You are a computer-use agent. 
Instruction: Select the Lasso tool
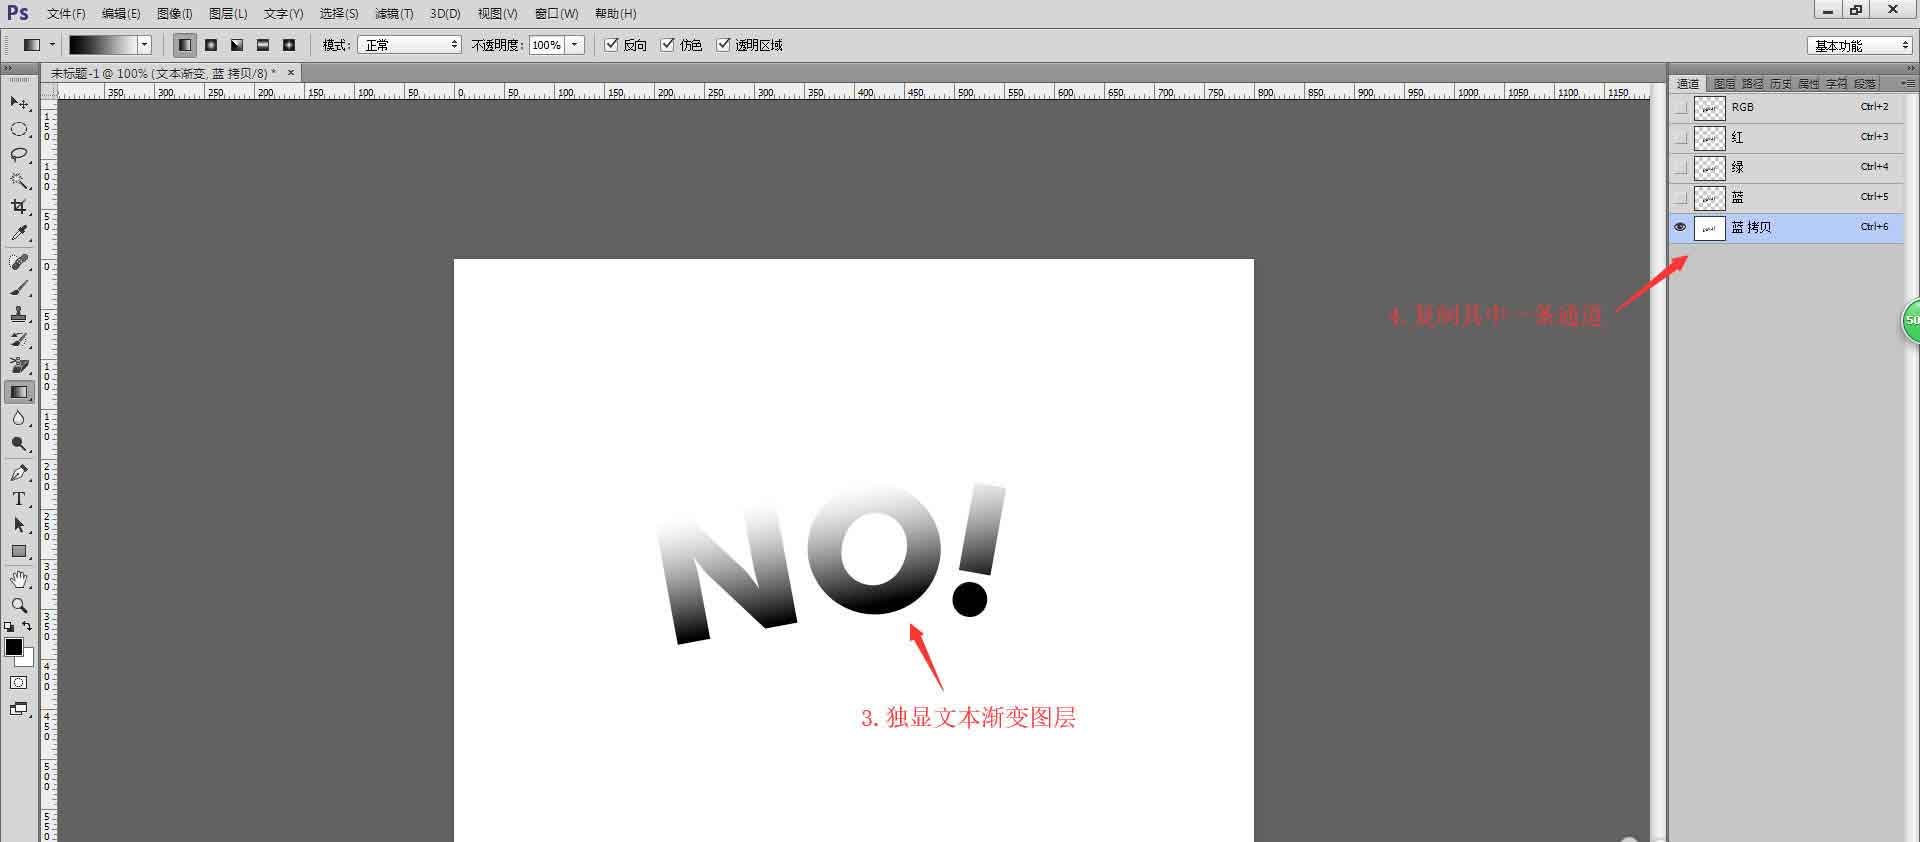19,155
